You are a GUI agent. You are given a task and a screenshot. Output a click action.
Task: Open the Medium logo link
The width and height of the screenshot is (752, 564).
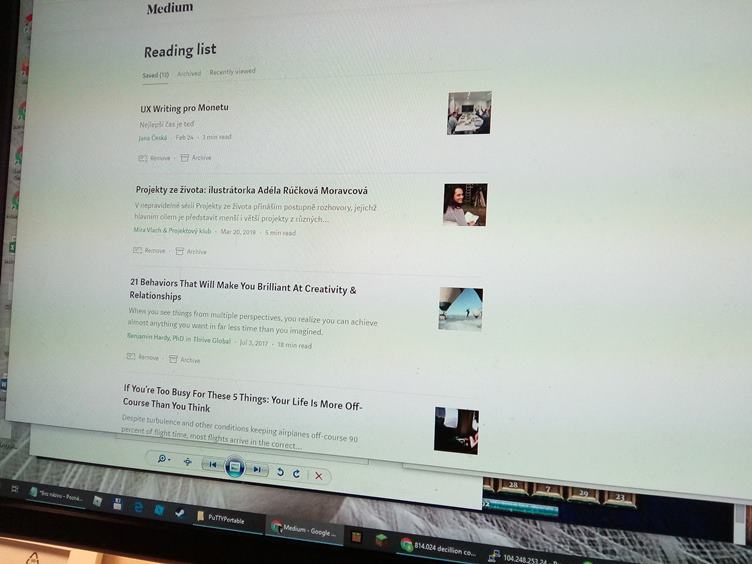(170, 8)
